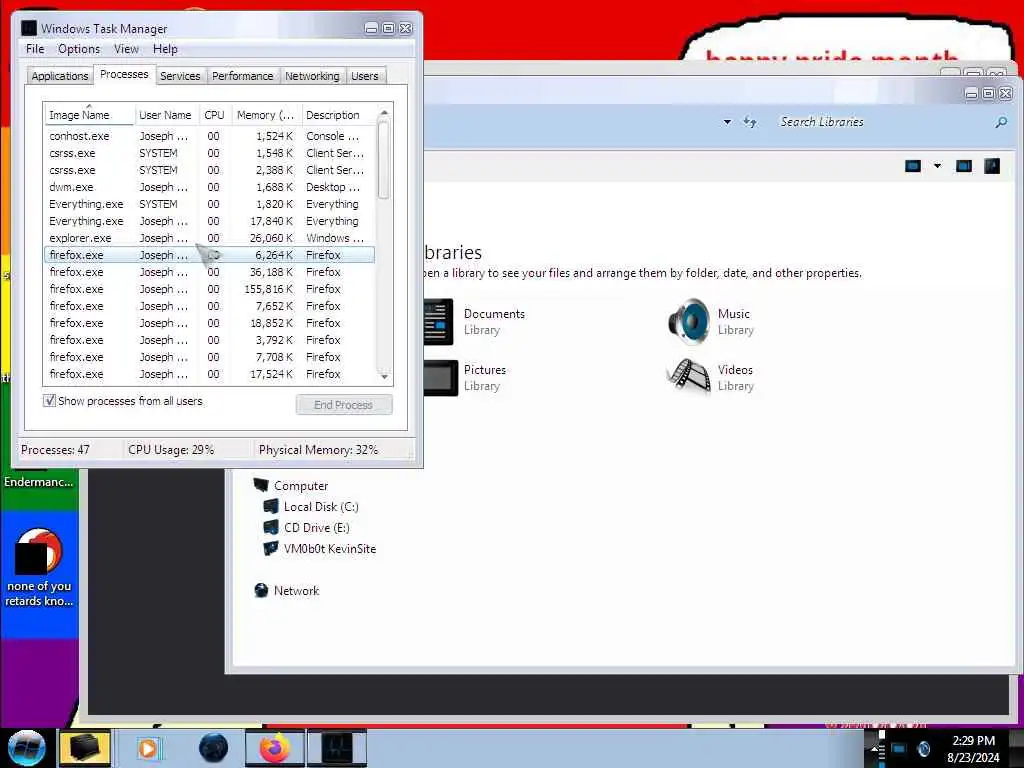Open the View menu in Task Manager
1024x768 pixels.
pos(126,49)
